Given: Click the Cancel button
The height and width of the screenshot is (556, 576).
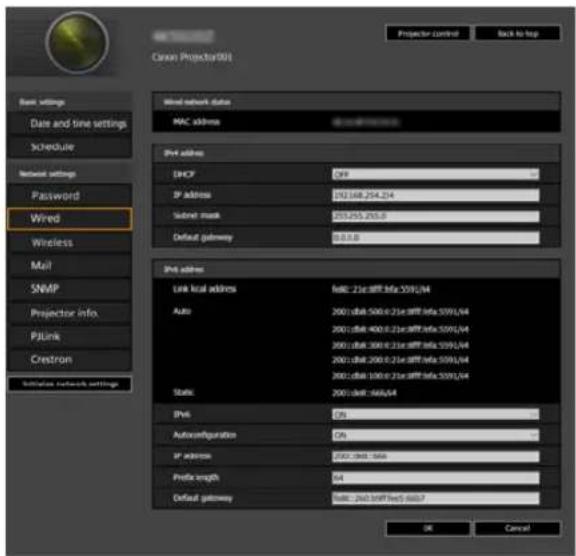Looking at the screenshot, I should tap(517, 528).
